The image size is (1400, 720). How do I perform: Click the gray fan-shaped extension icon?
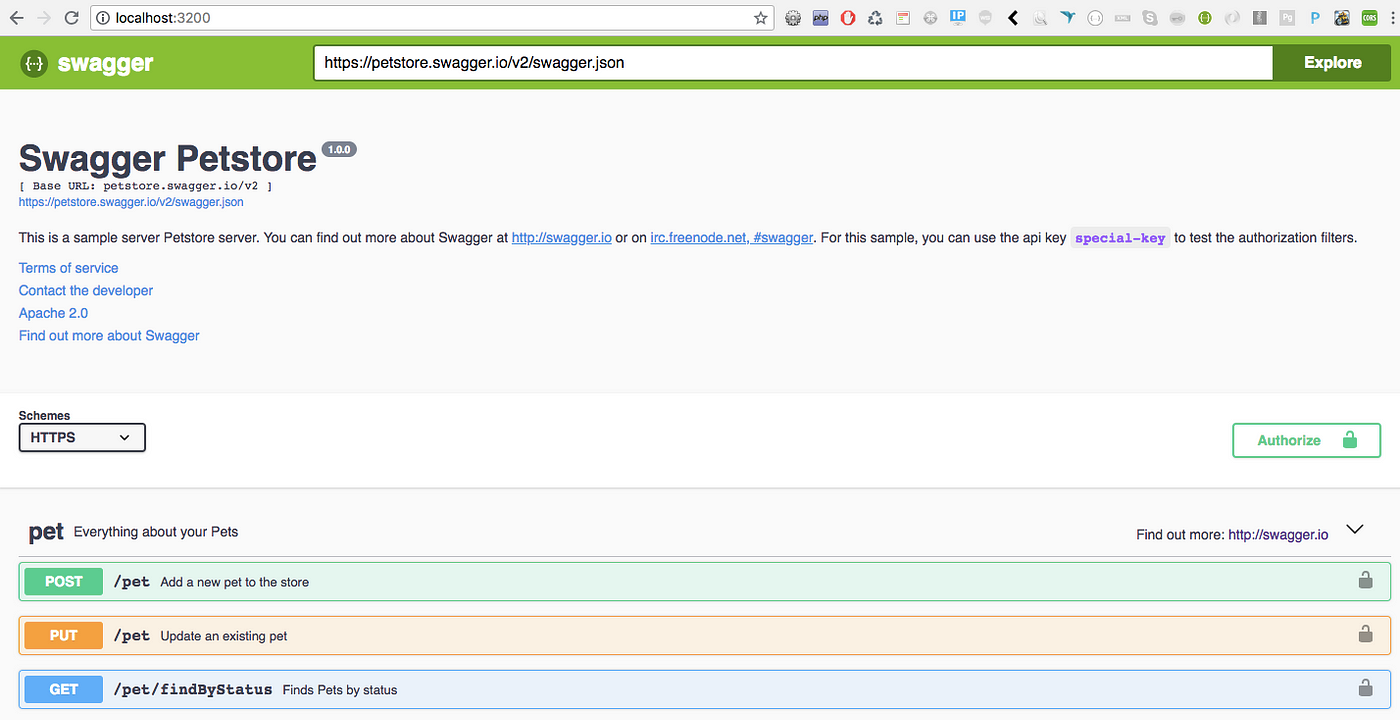pyautogui.click(x=930, y=18)
